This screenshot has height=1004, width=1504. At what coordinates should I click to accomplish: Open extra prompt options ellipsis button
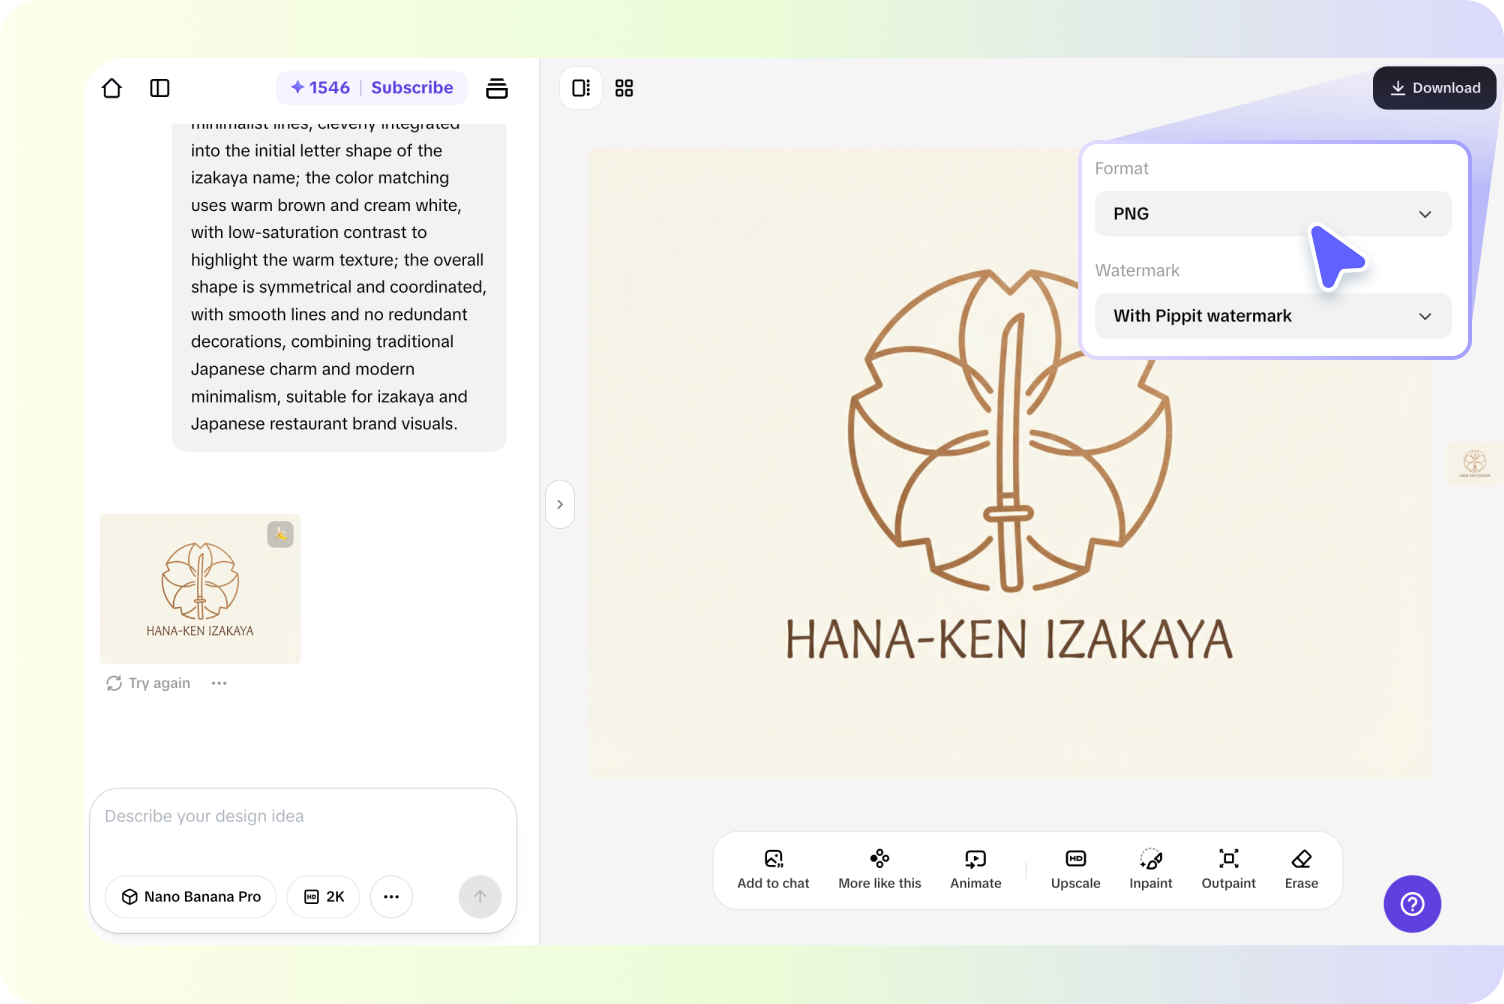[391, 897]
